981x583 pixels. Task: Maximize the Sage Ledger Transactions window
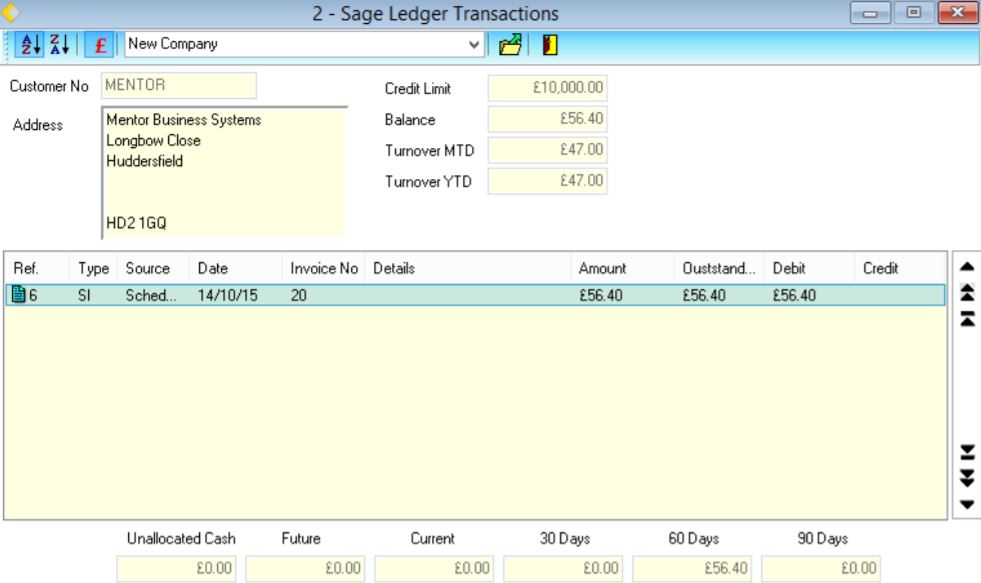pos(913,13)
